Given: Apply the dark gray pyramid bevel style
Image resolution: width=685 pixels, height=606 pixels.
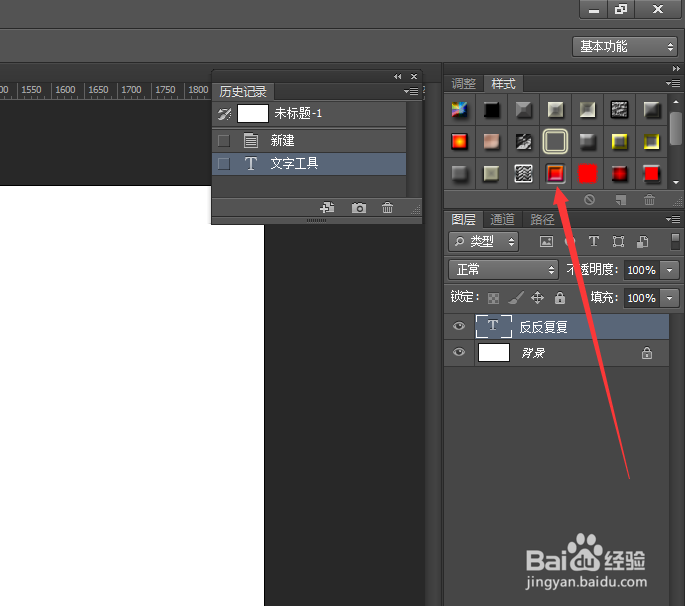Looking at the screenshot, I should (x=523, y=110).
